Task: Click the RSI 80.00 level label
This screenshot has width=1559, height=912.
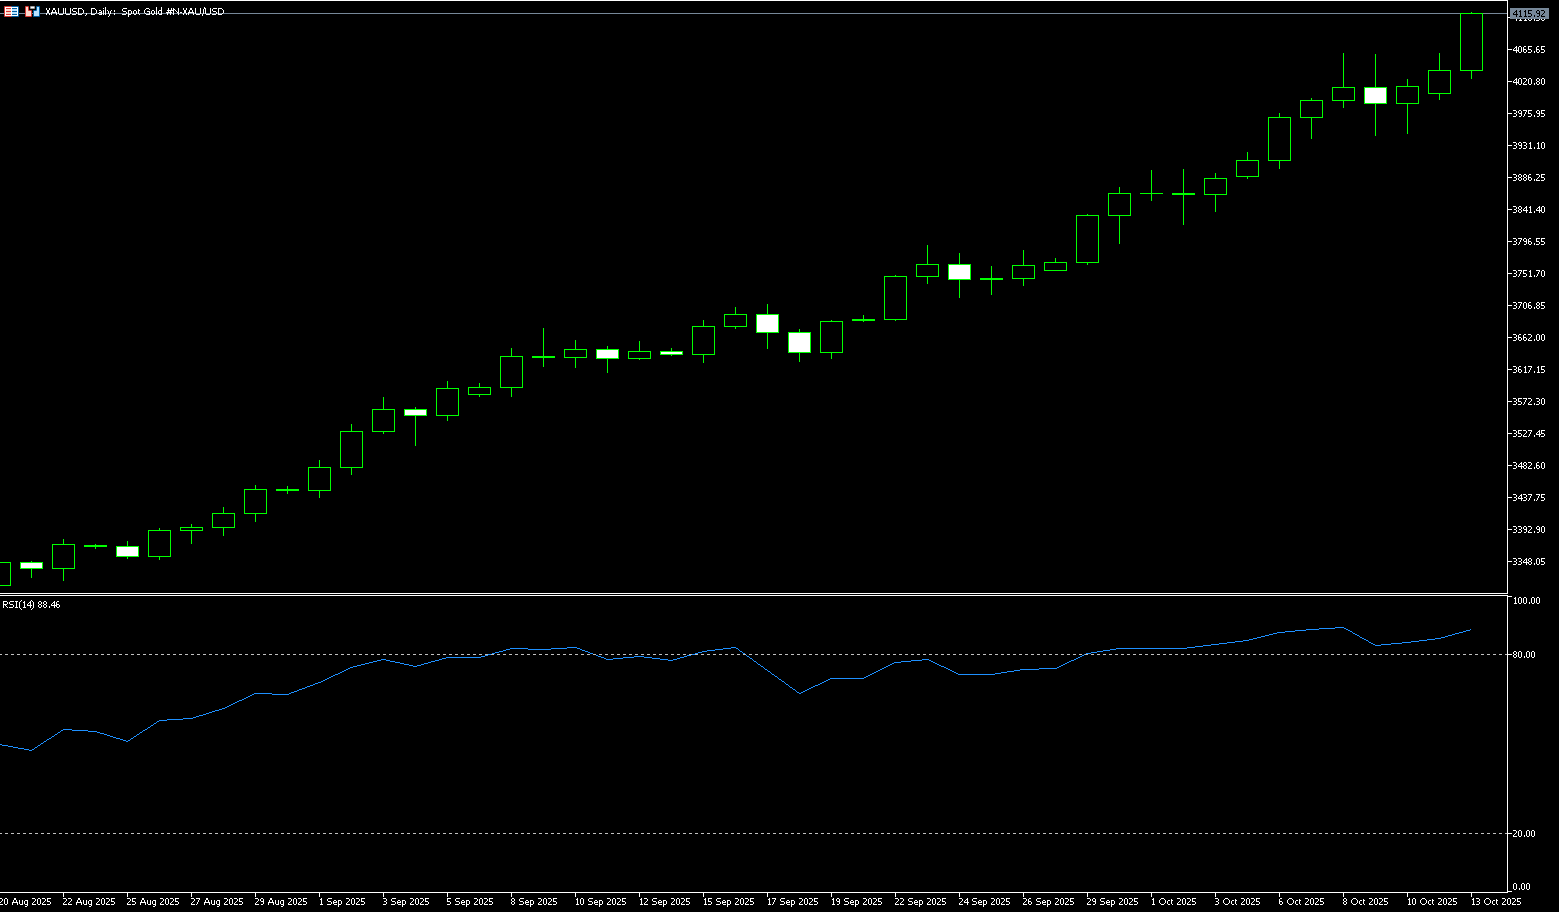Action: click(x=1525, y=655)
